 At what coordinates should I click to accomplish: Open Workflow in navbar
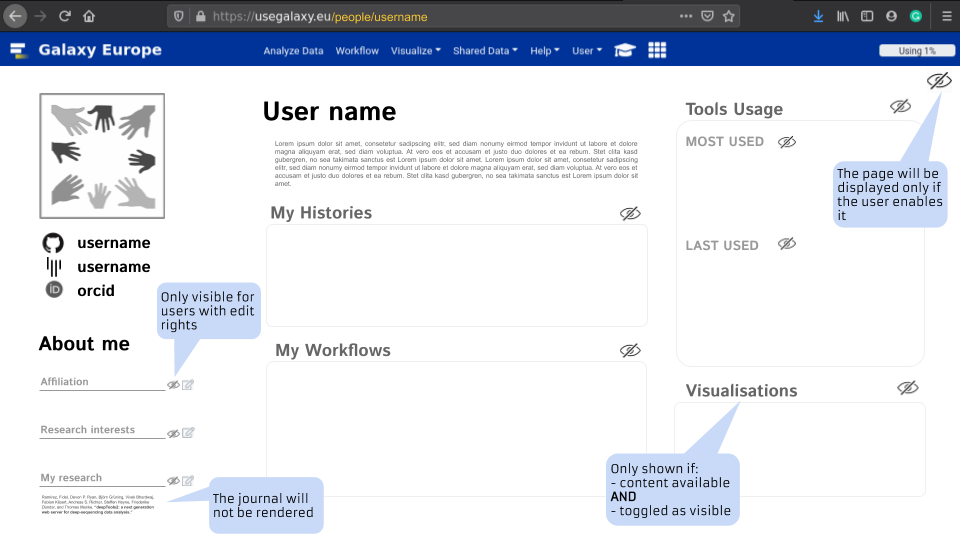(x=357, y=51)
